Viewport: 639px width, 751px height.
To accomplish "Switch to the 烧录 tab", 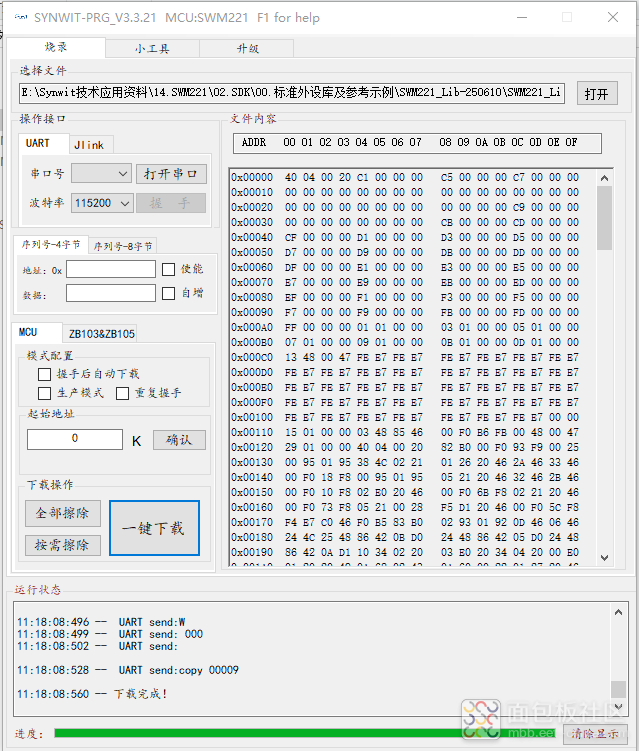I will pos(56,47).
